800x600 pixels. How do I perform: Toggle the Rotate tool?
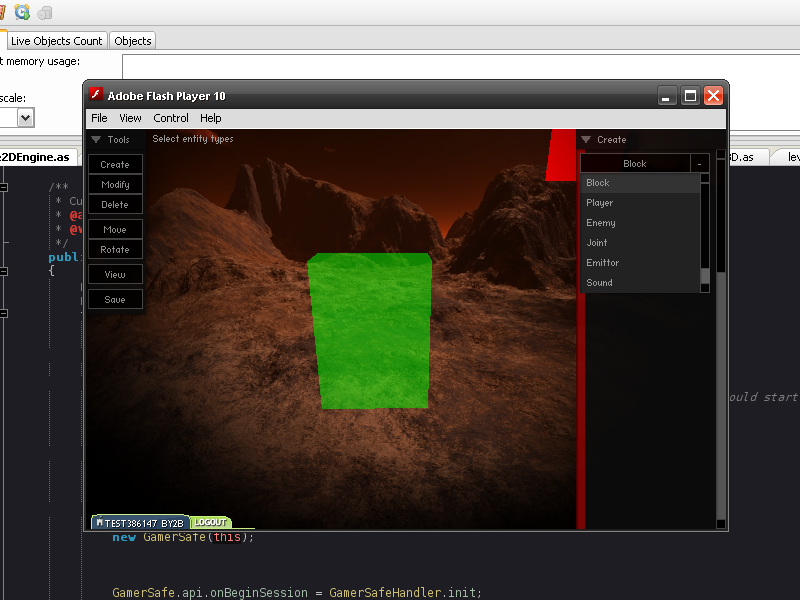click(115, 249)
